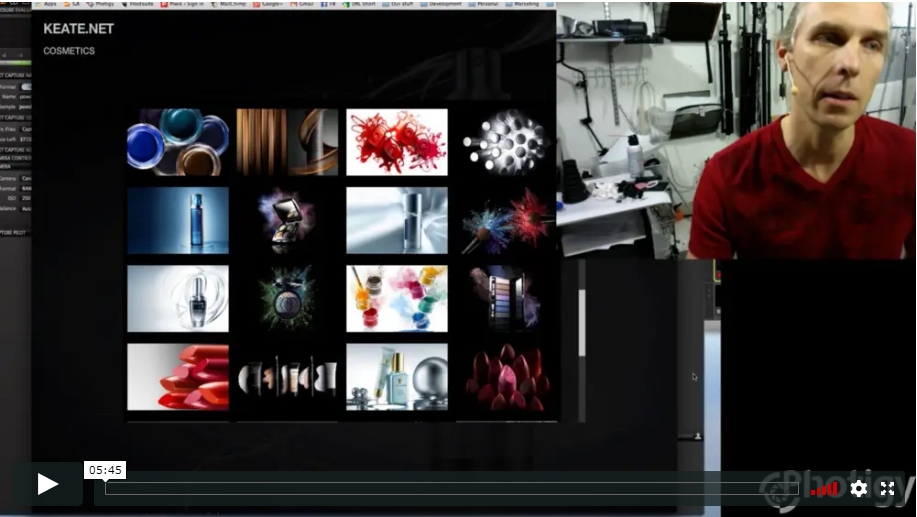Seek on the video progress bar
The image size is (917, 517).
click(451, 488)
